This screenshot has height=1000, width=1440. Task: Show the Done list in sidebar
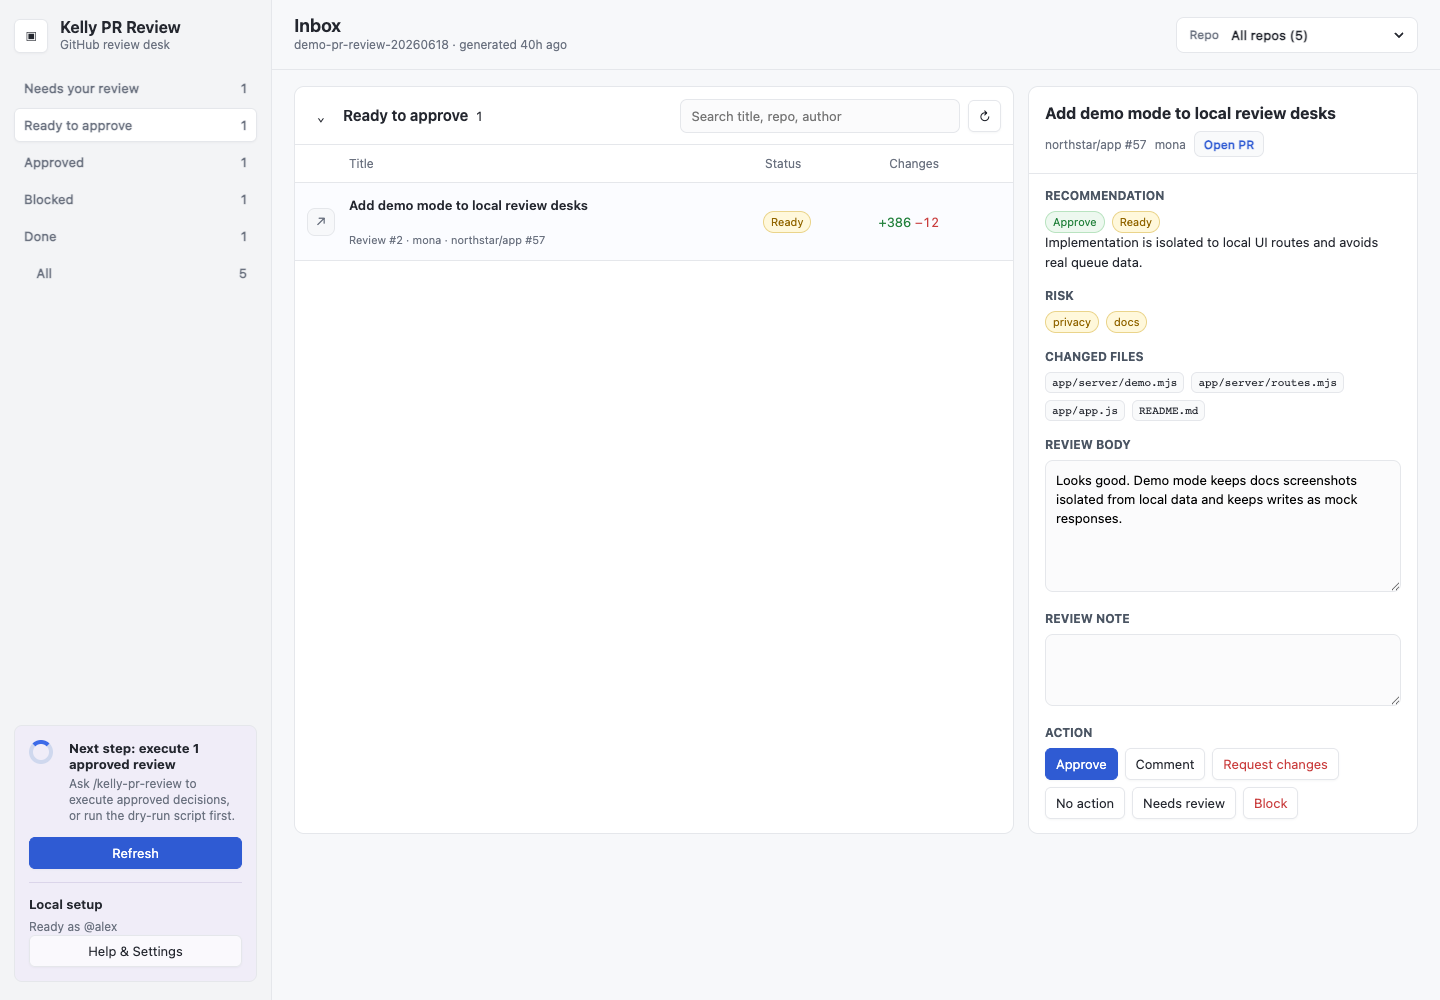[x=135, y=237]
